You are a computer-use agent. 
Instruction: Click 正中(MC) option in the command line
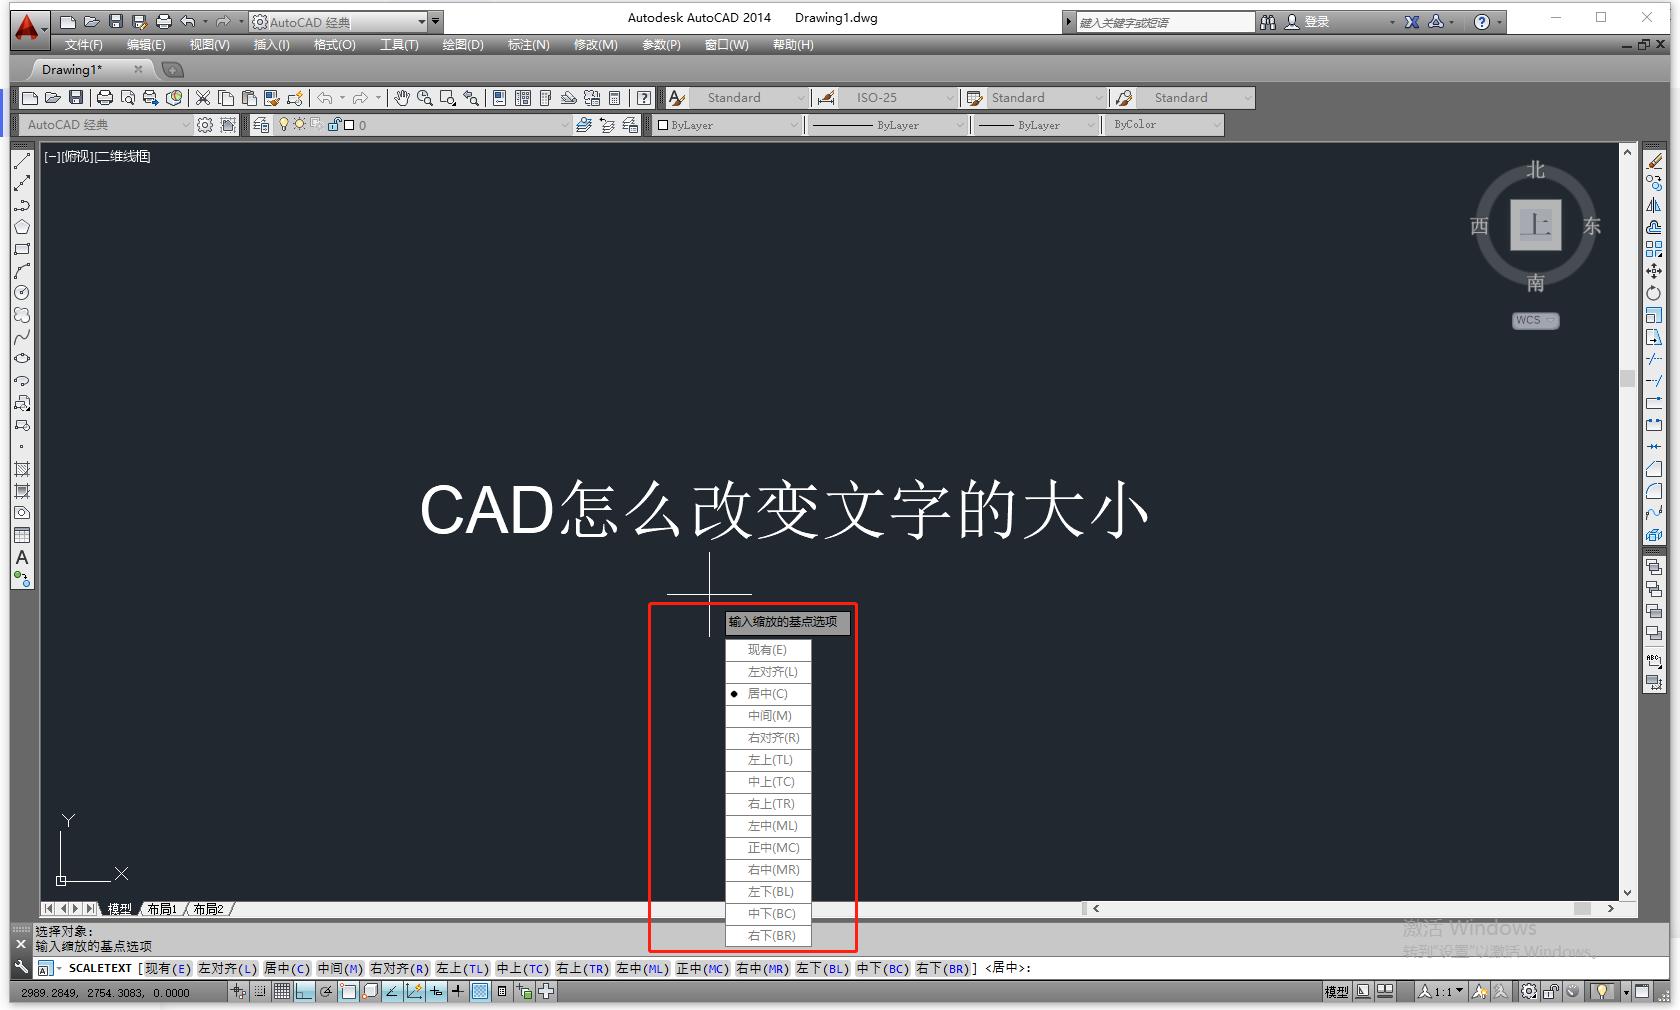[x=701, y=968]
